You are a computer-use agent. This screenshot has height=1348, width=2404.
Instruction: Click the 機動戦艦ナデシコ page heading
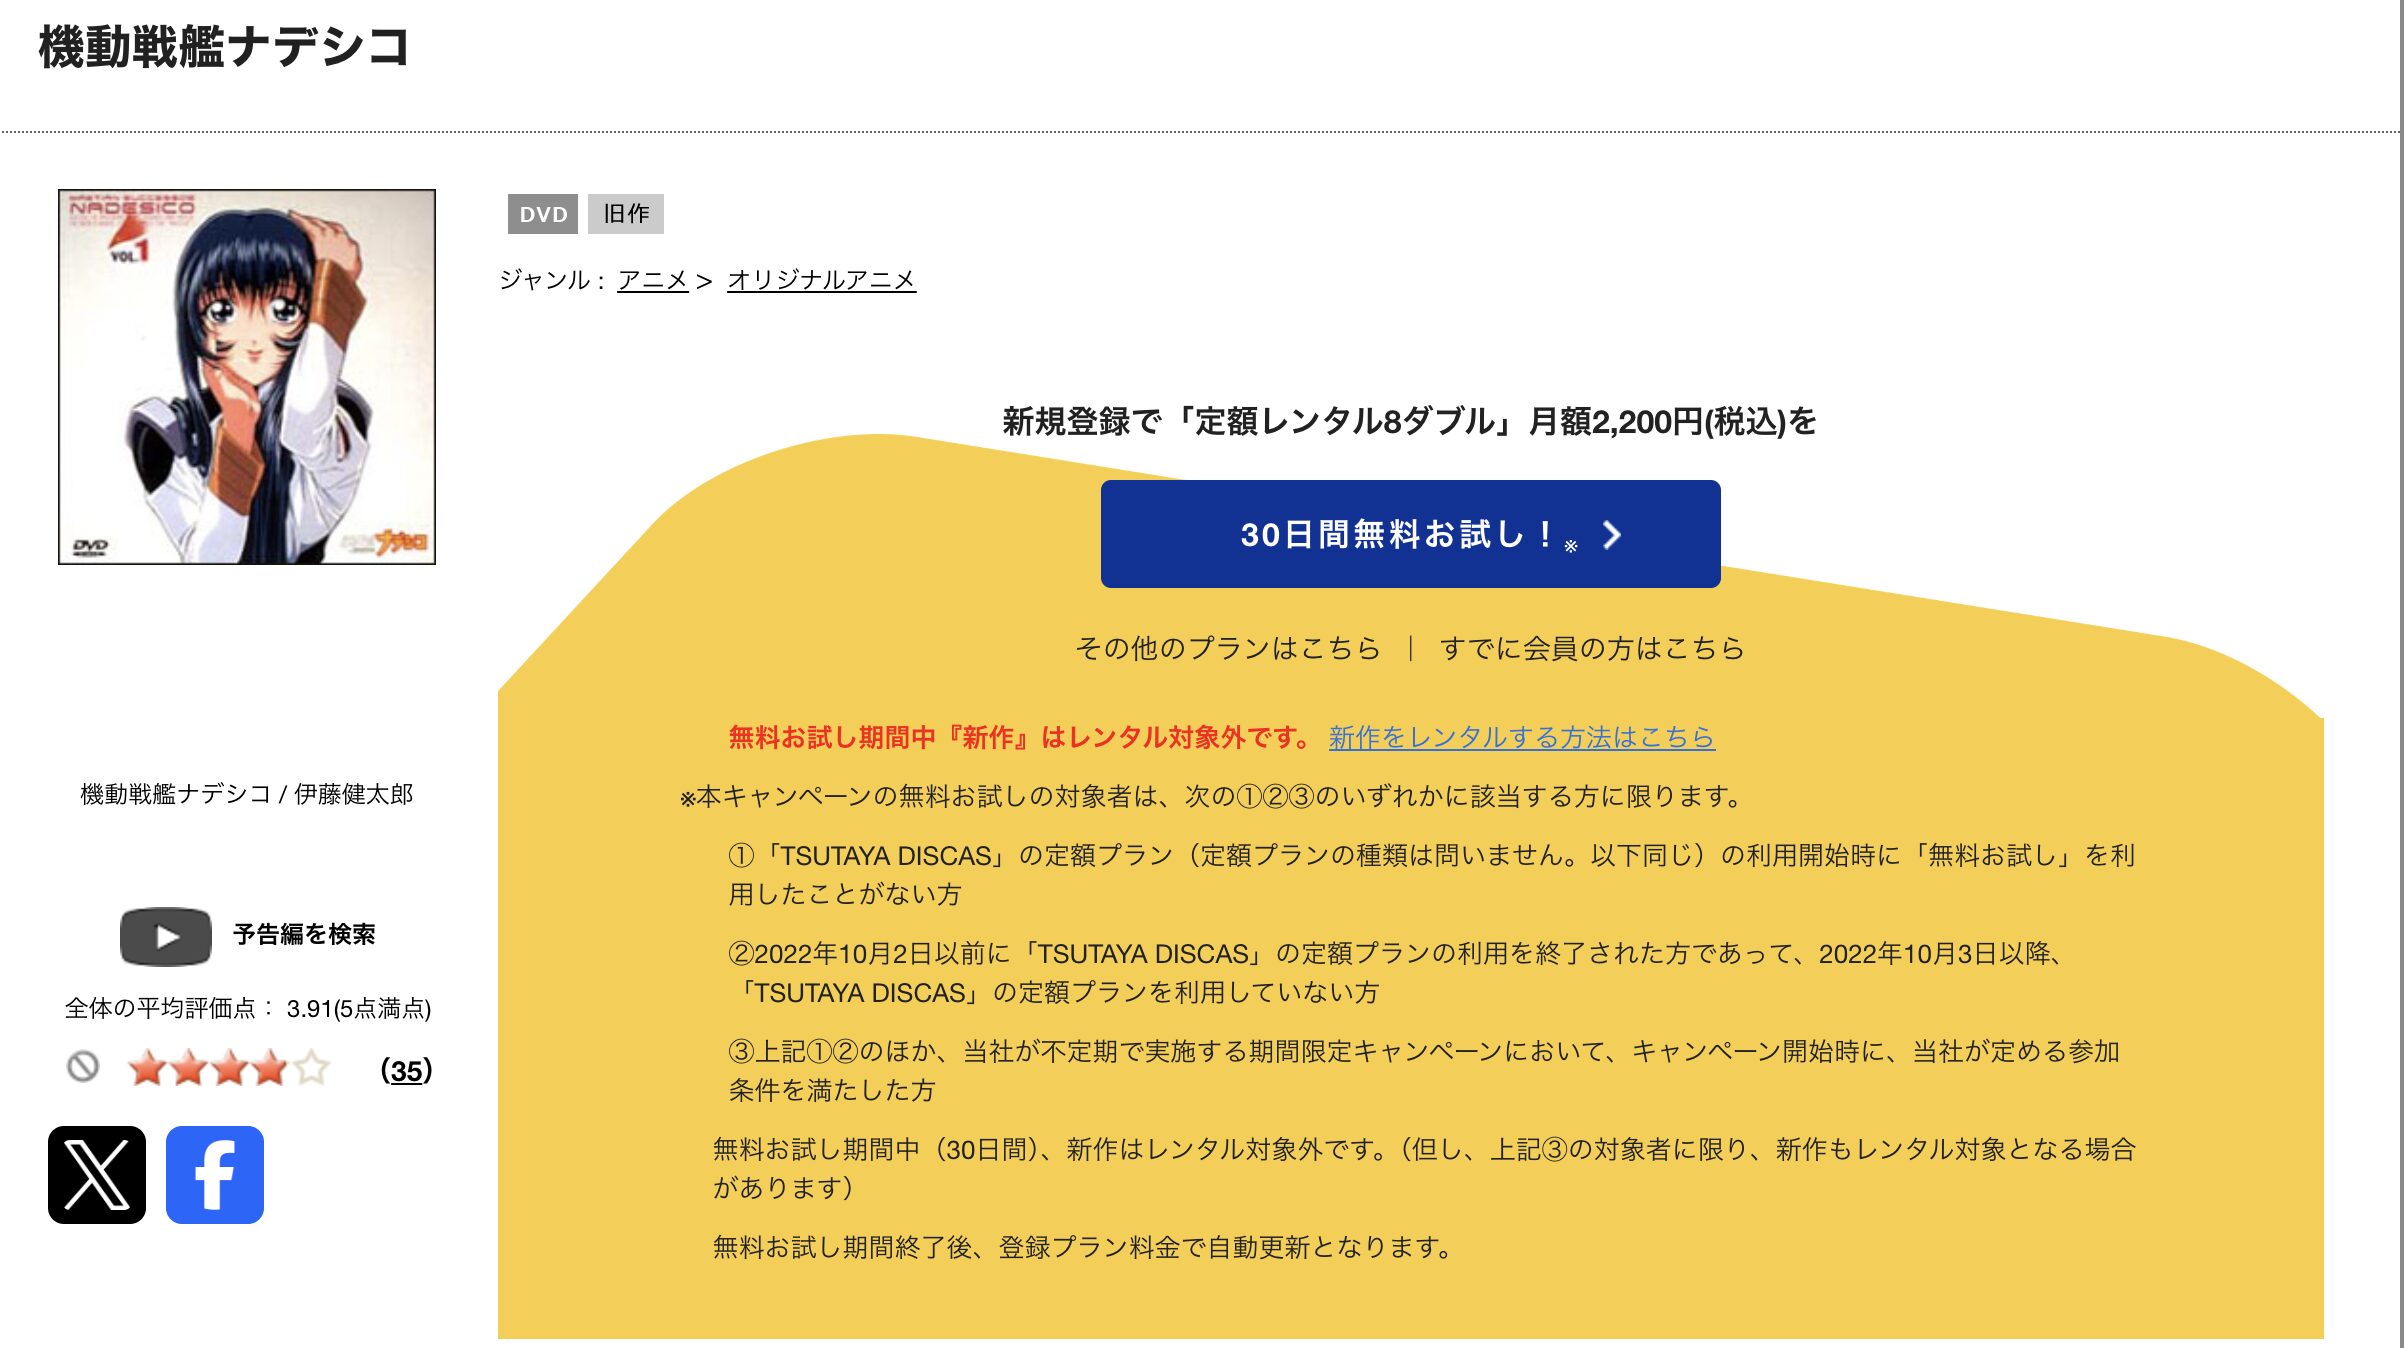pyautogui.click(x=225, y=47)
